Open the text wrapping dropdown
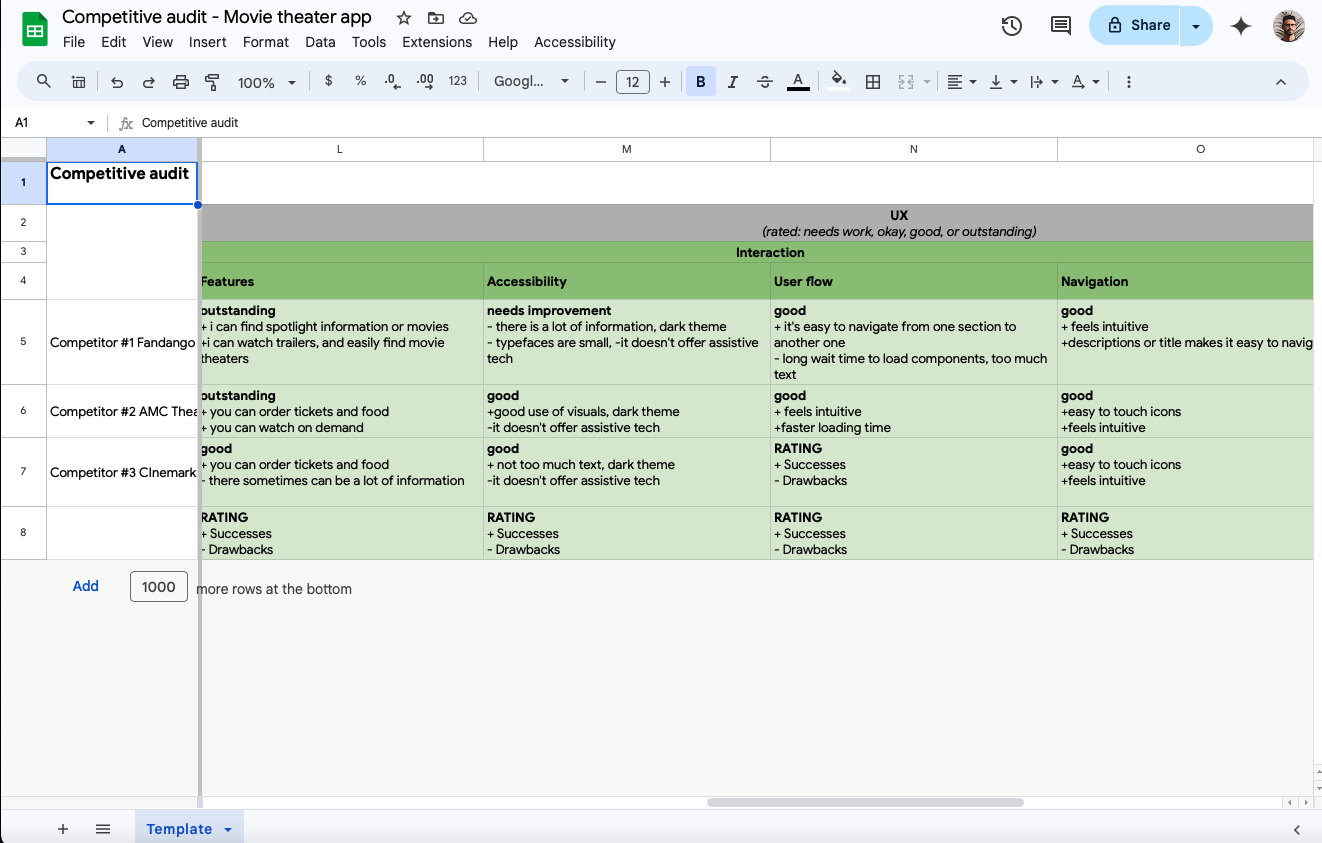 coord(1043,82)
